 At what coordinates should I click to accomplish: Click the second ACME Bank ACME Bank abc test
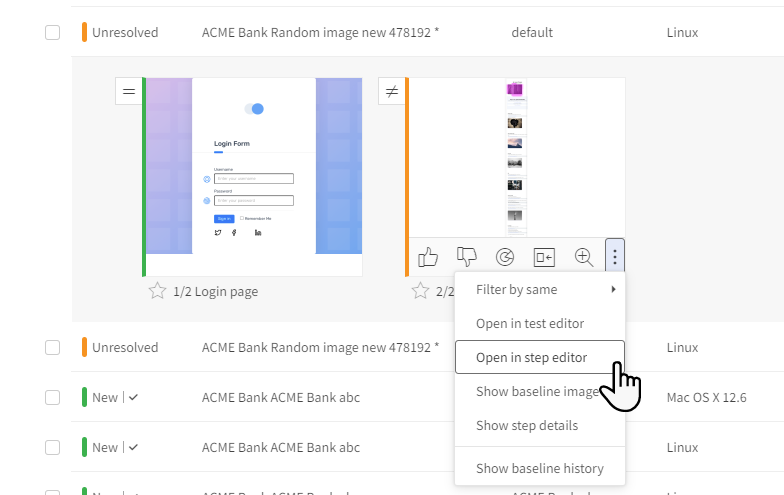pyautogui.click(x=280, y=448)
